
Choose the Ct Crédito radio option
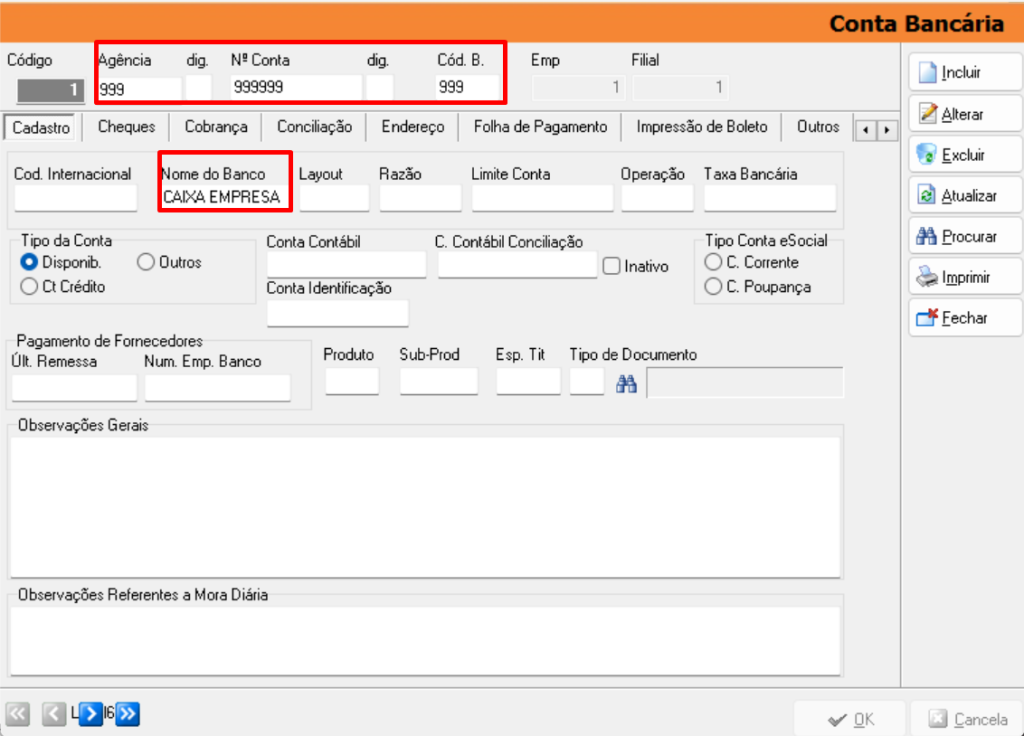click(30, 287)
